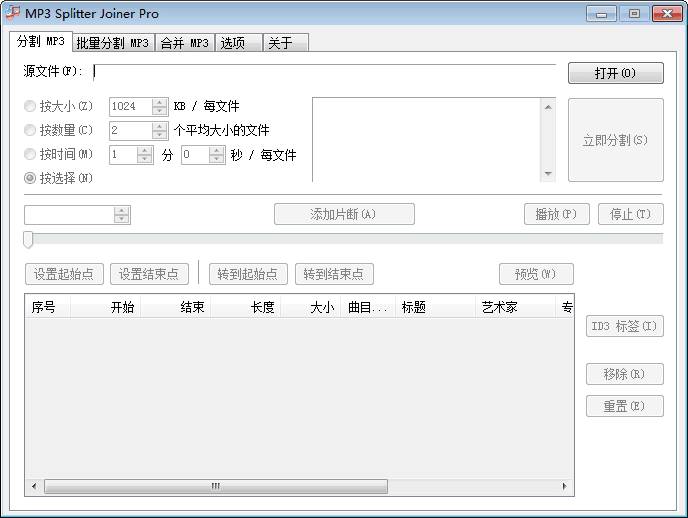688x518 pixels.
Task: Click the 源文件 path input field
Action: [324, 71]
